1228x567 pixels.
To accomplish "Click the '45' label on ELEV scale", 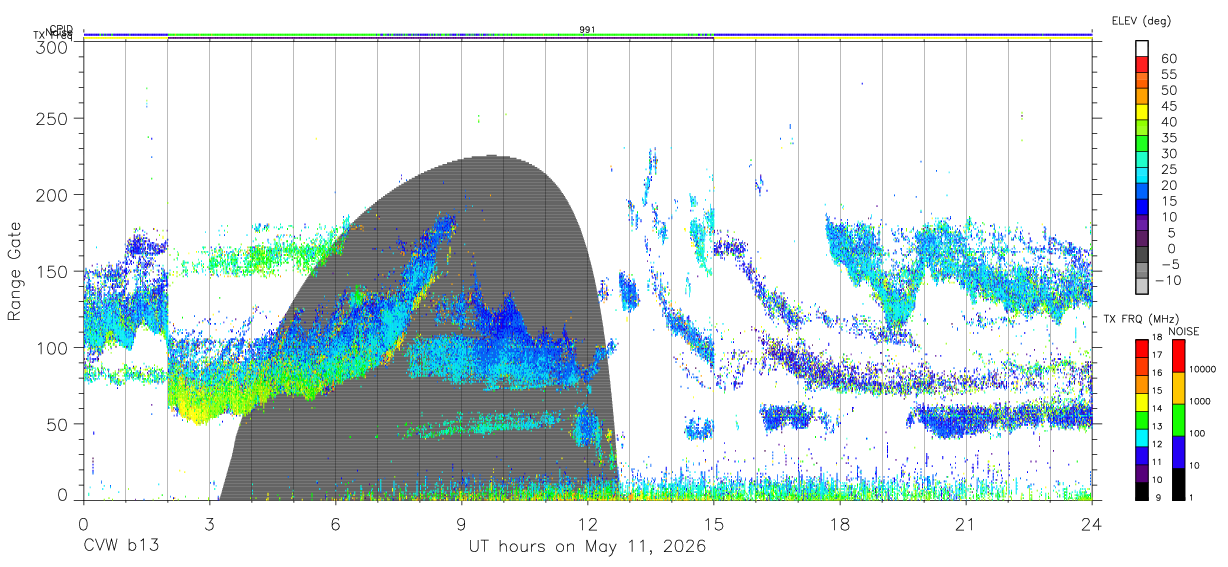I will click(1168, 106).
